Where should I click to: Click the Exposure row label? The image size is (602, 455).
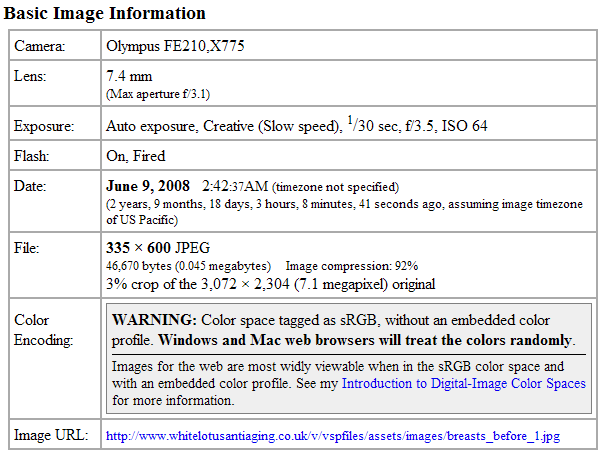[44, 127]
